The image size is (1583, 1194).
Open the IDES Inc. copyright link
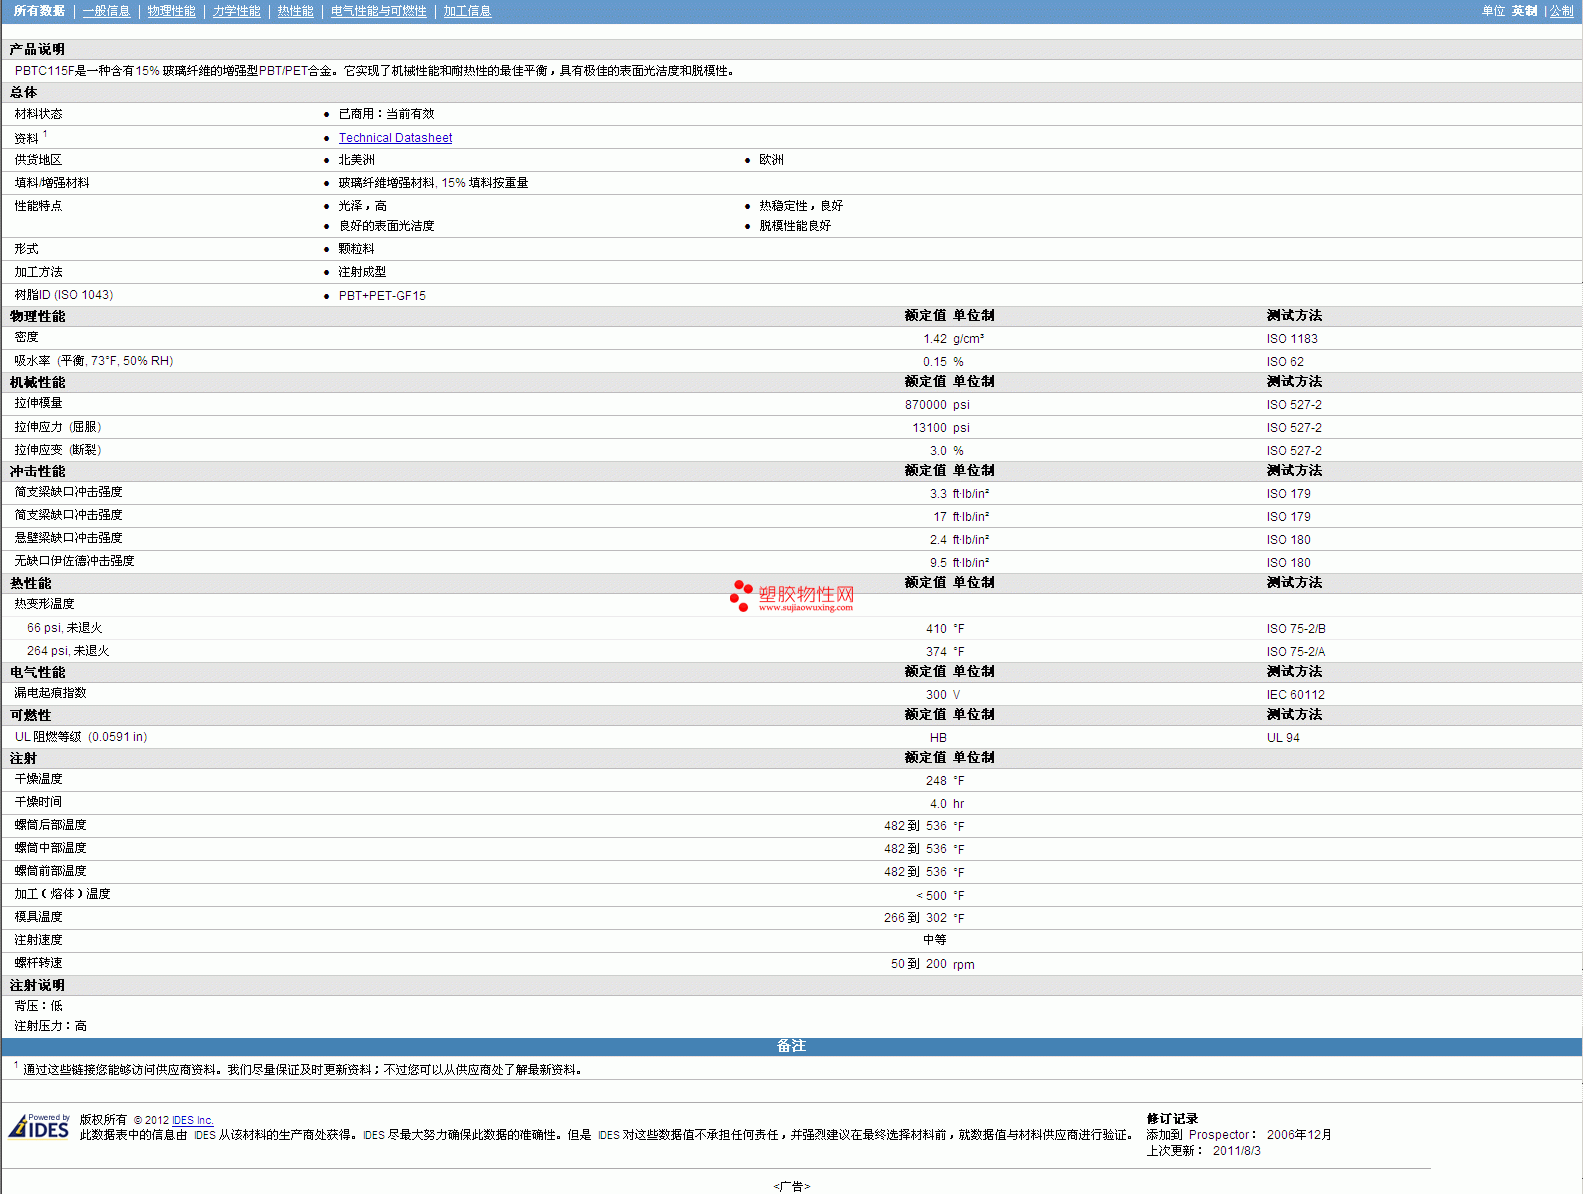click(x=192, y=1120)
